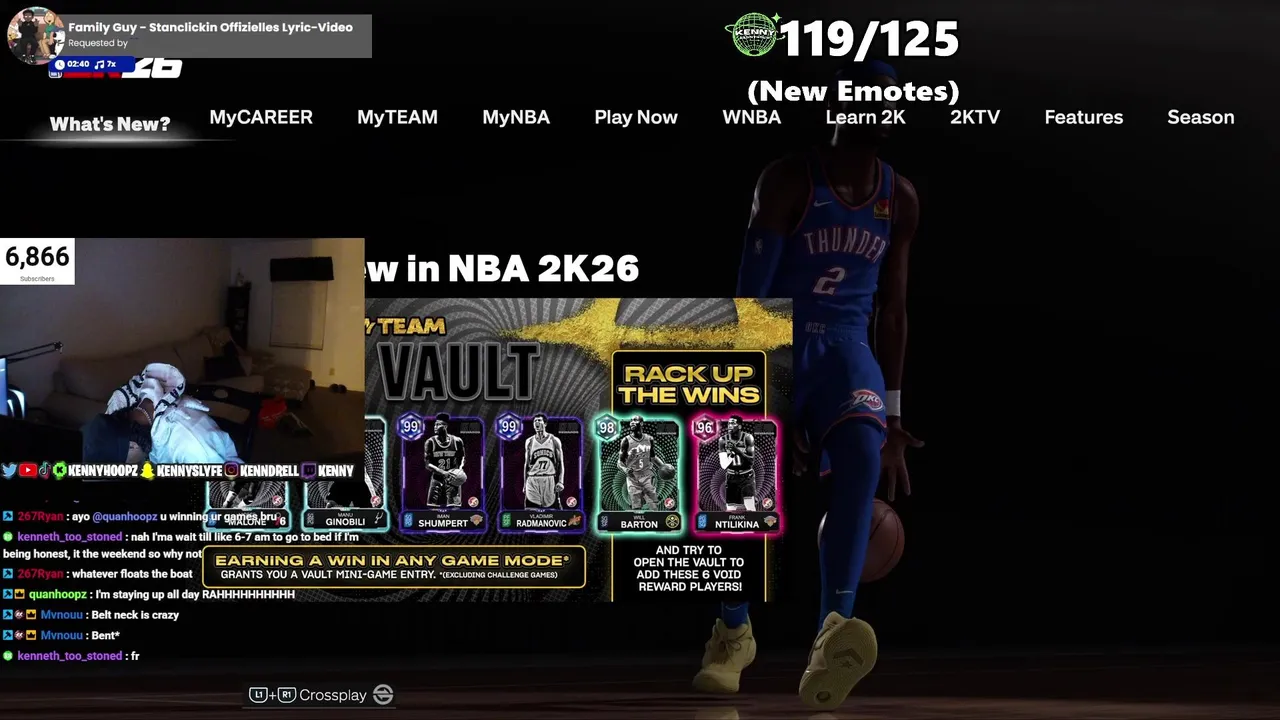Click the 99 rating badge on Shumpert card
This screenshot has width=1280, height=720.
click(x=410, y=428)
